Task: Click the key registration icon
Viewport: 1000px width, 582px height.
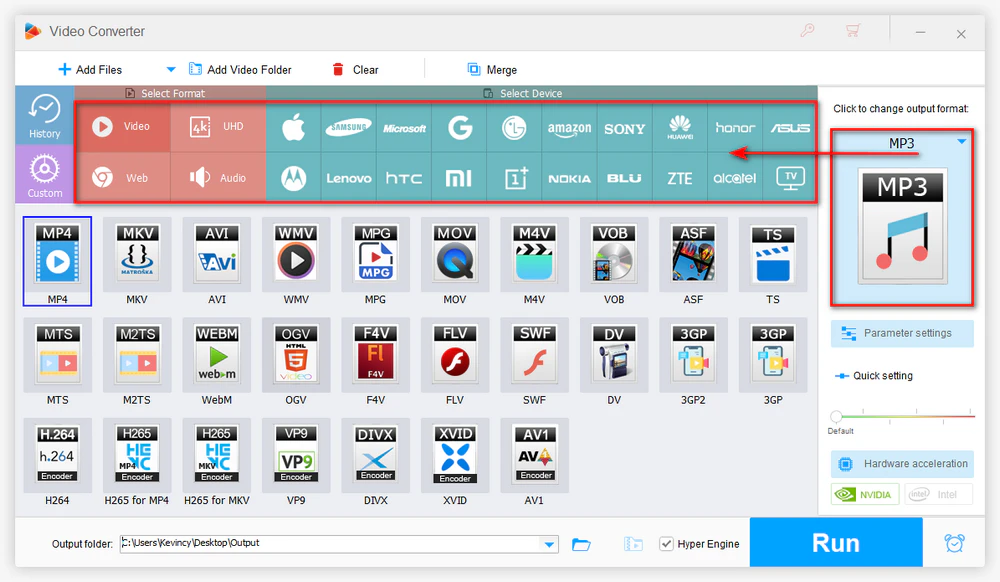Action: 807,30
